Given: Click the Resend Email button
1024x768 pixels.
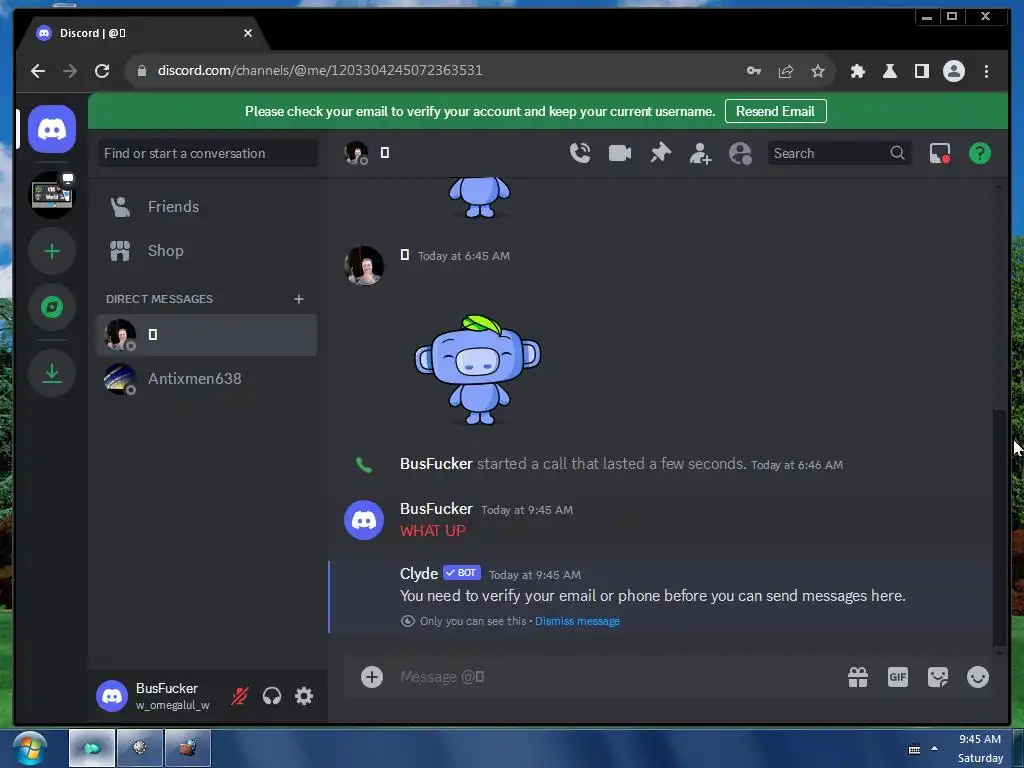Looking at the screenshot, I should click(x=775, y=111).
